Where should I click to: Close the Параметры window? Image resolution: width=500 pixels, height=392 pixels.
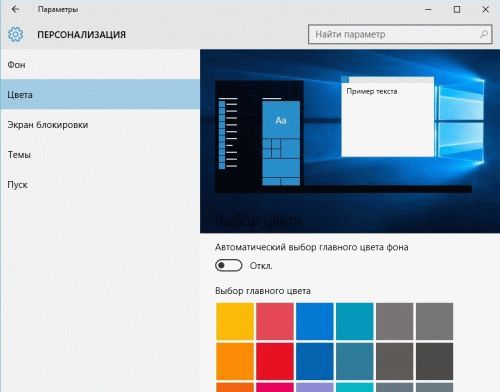[486, 10]
